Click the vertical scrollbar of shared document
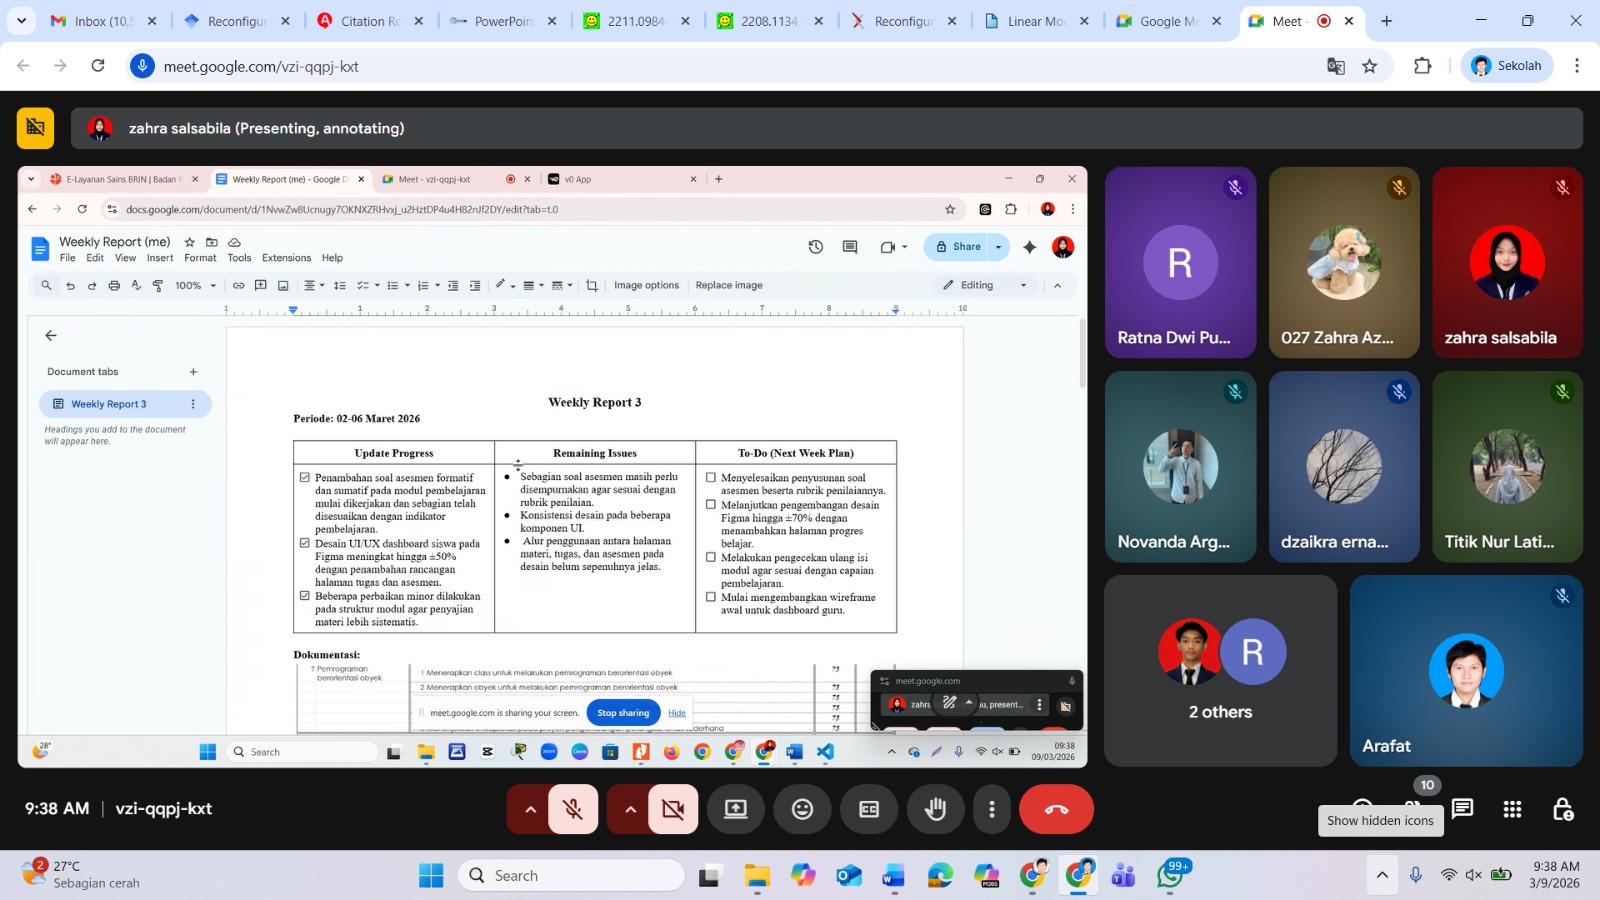Image resolution: width=1600 pixels, height=900 pixels. point(1082,355)
